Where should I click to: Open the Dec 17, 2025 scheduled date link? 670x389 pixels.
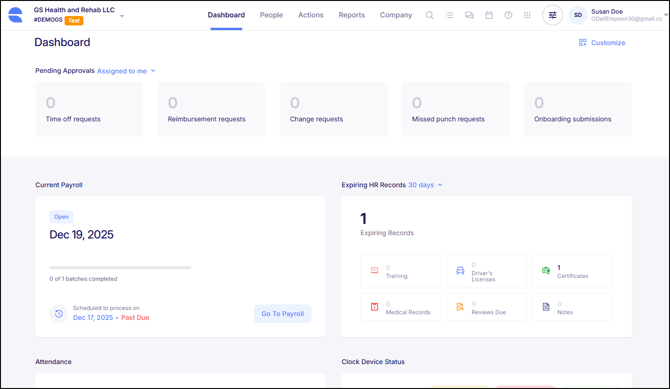(x=93, y=318)
